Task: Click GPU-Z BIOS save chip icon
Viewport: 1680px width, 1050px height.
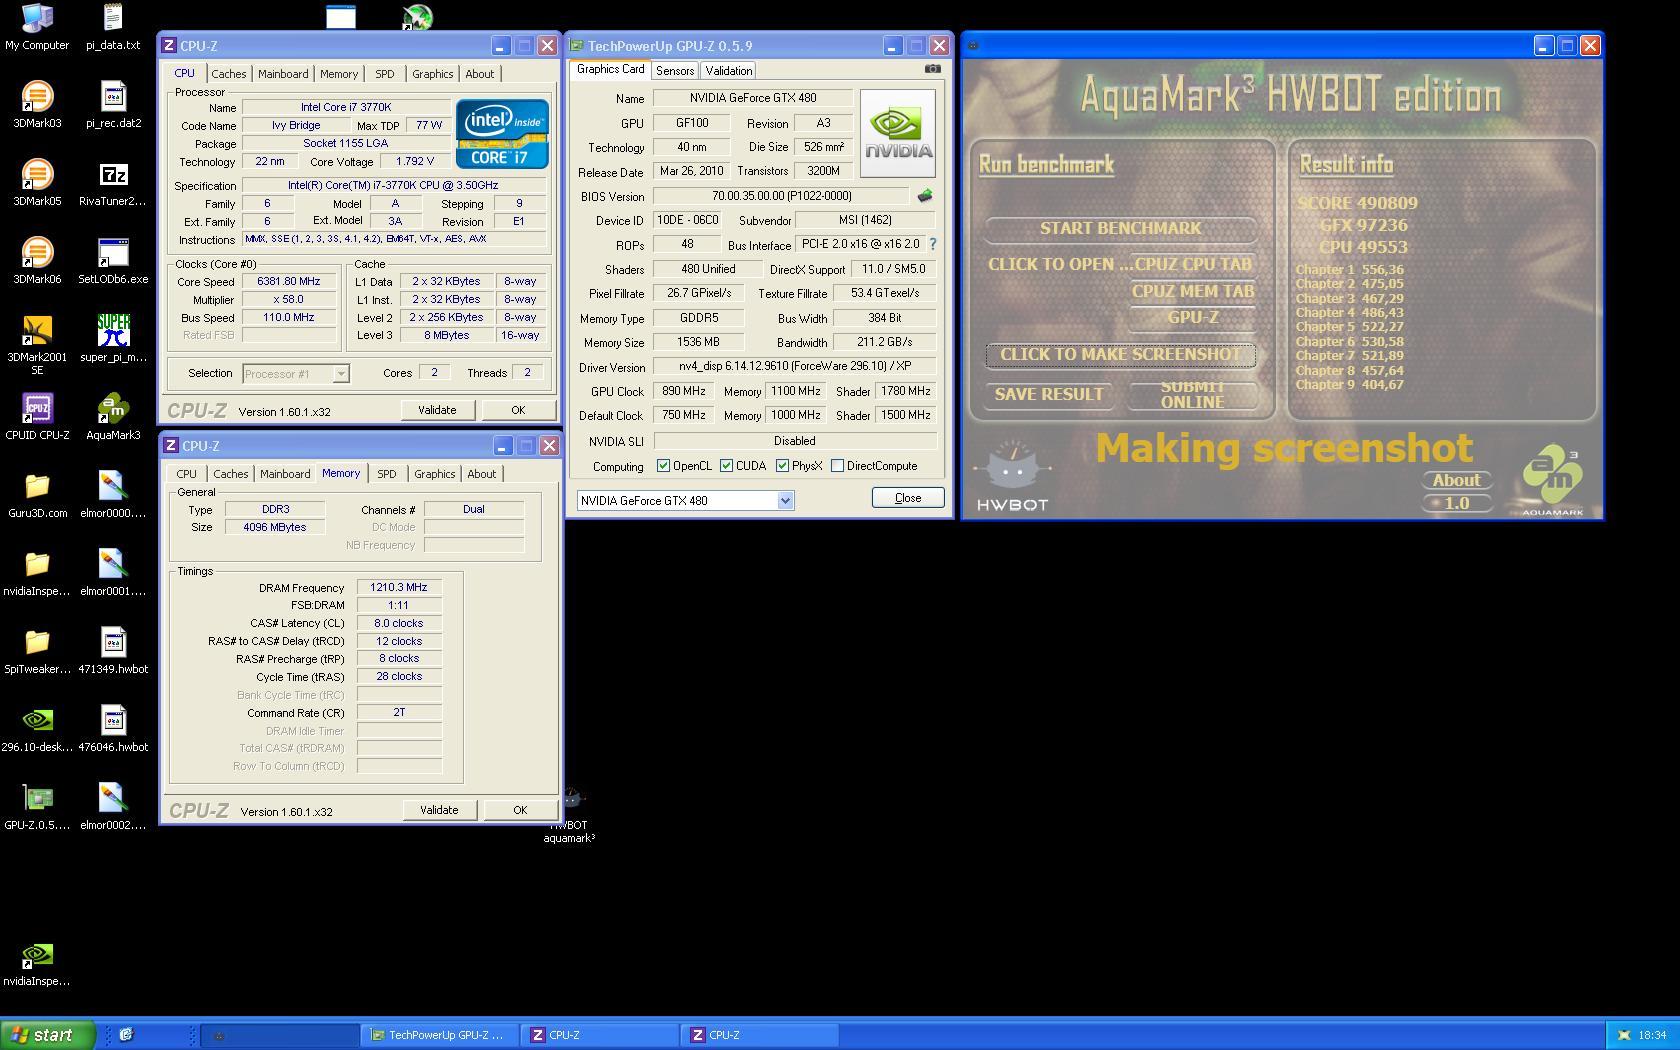Action: [924, 196]
